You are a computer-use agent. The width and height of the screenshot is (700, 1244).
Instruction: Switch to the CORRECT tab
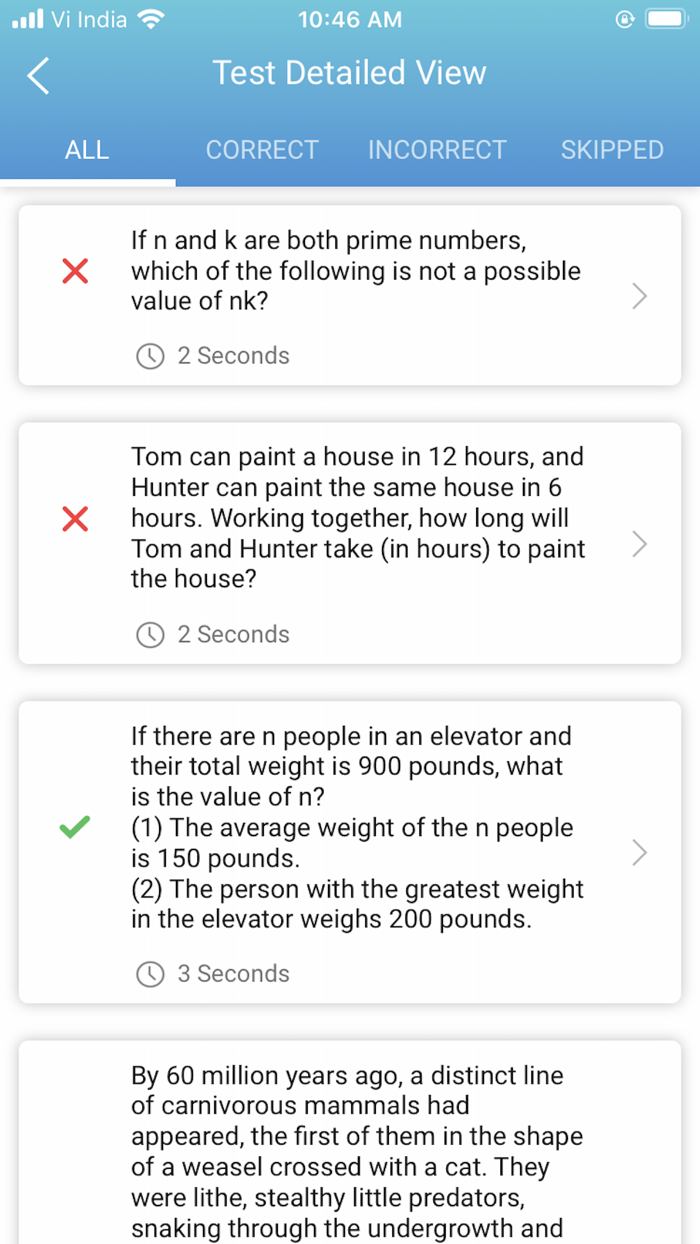click(x=262, y=149)
